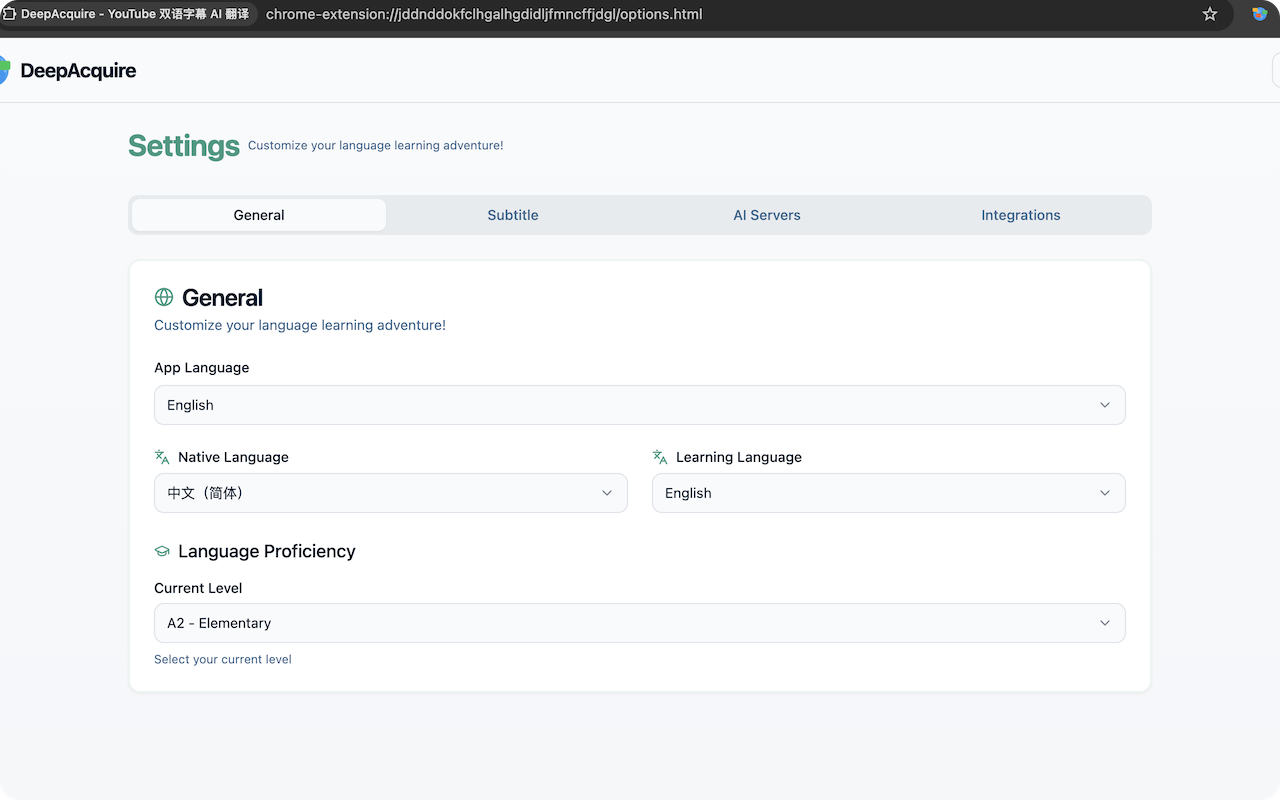Click the browser extension icon beside the star
Image resolution: width=1280 pixels, height=800 pixels.
pos(1259,14)
